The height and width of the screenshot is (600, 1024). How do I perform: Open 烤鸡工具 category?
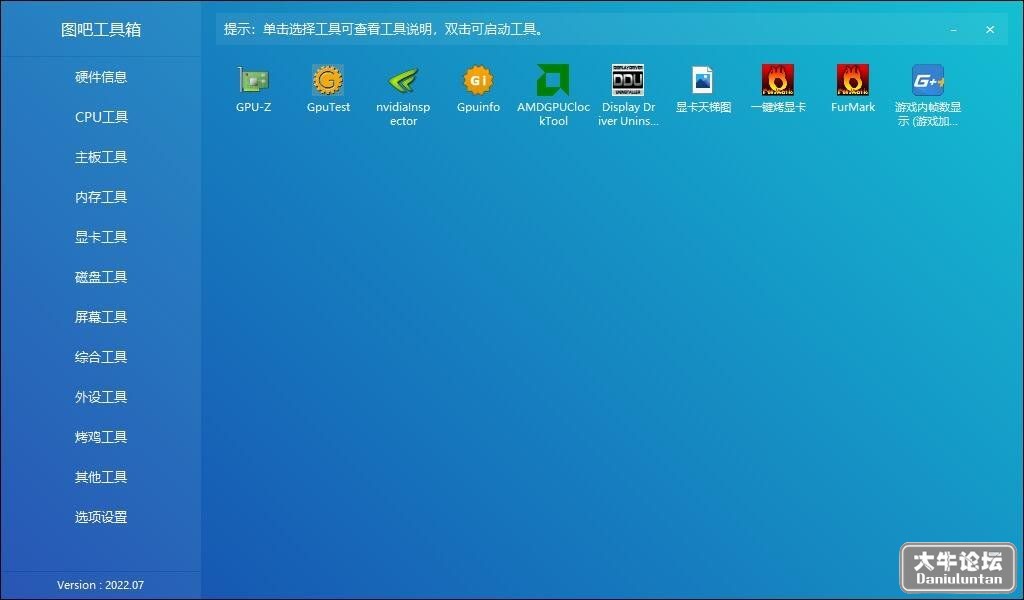[x=101, y=437]
